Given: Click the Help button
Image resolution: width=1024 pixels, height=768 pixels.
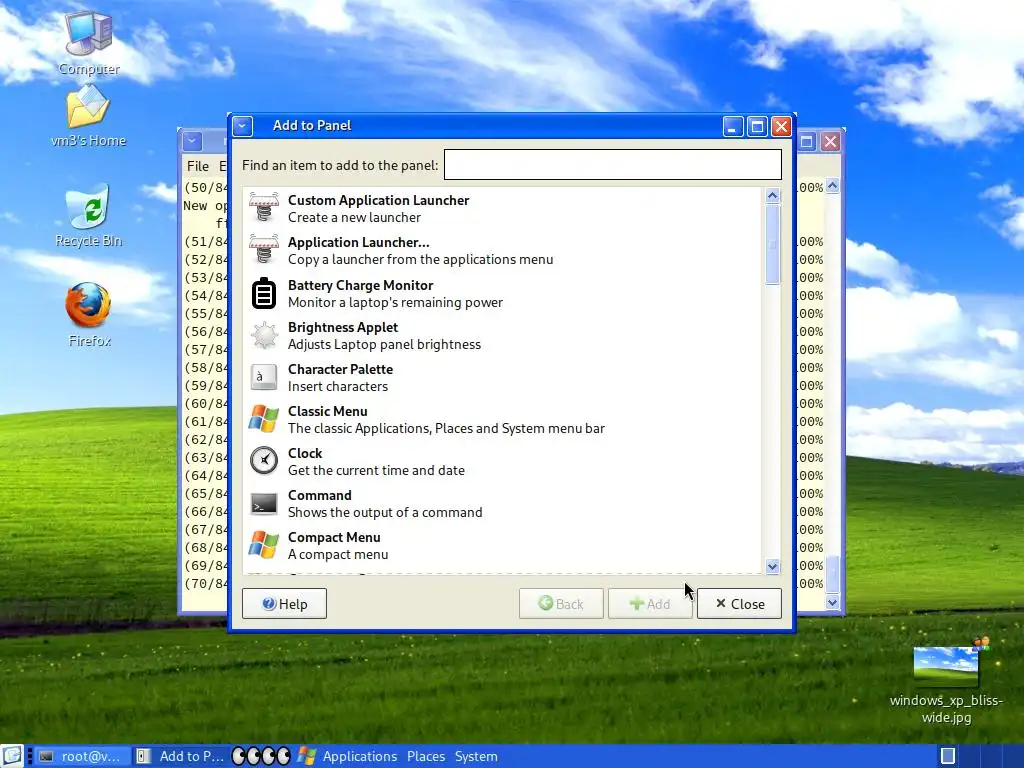Looking at the screenshot, I should (284, 604).
